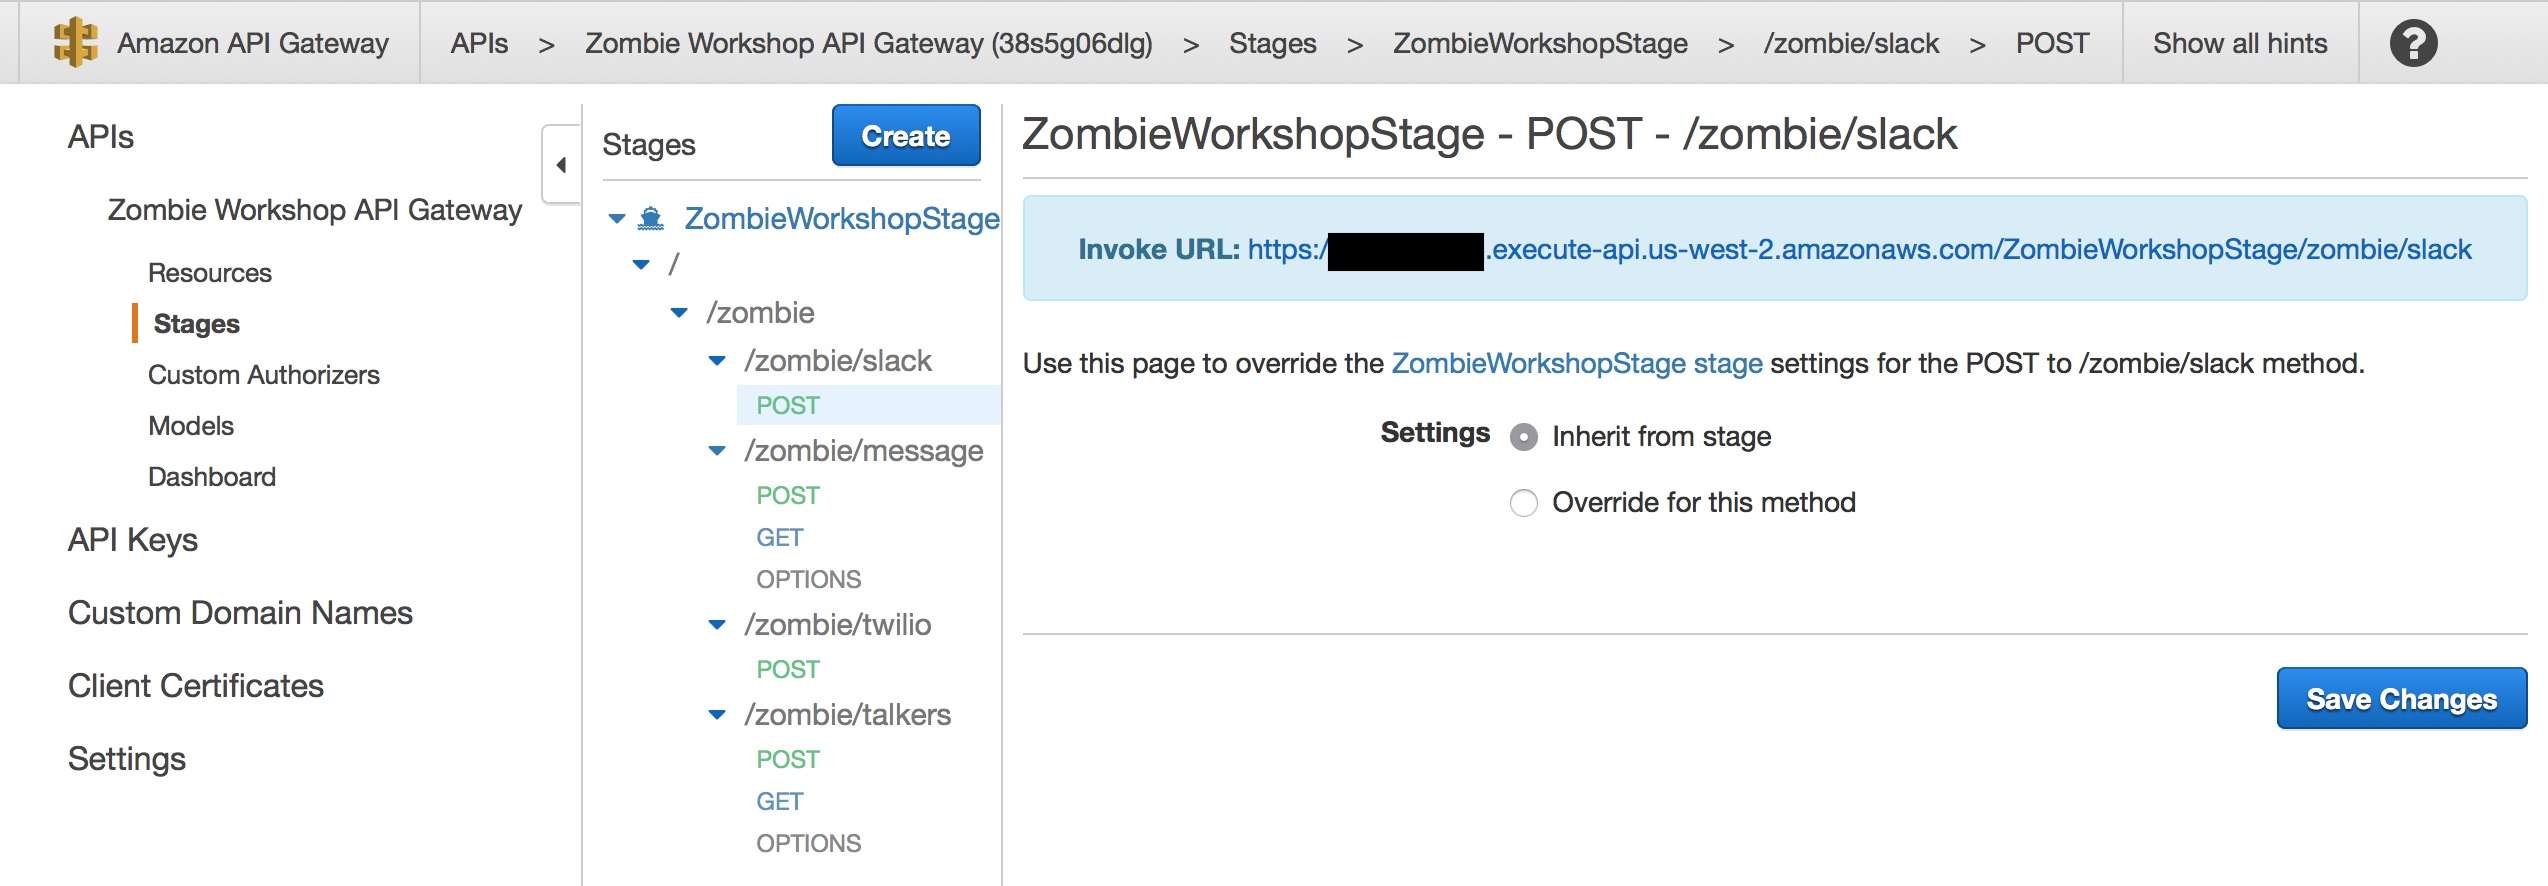Image resolution: width=2548 pixels, height=886 pixels.
Task: Open the Invoke URL link
Action: (x=1860, y=249)
